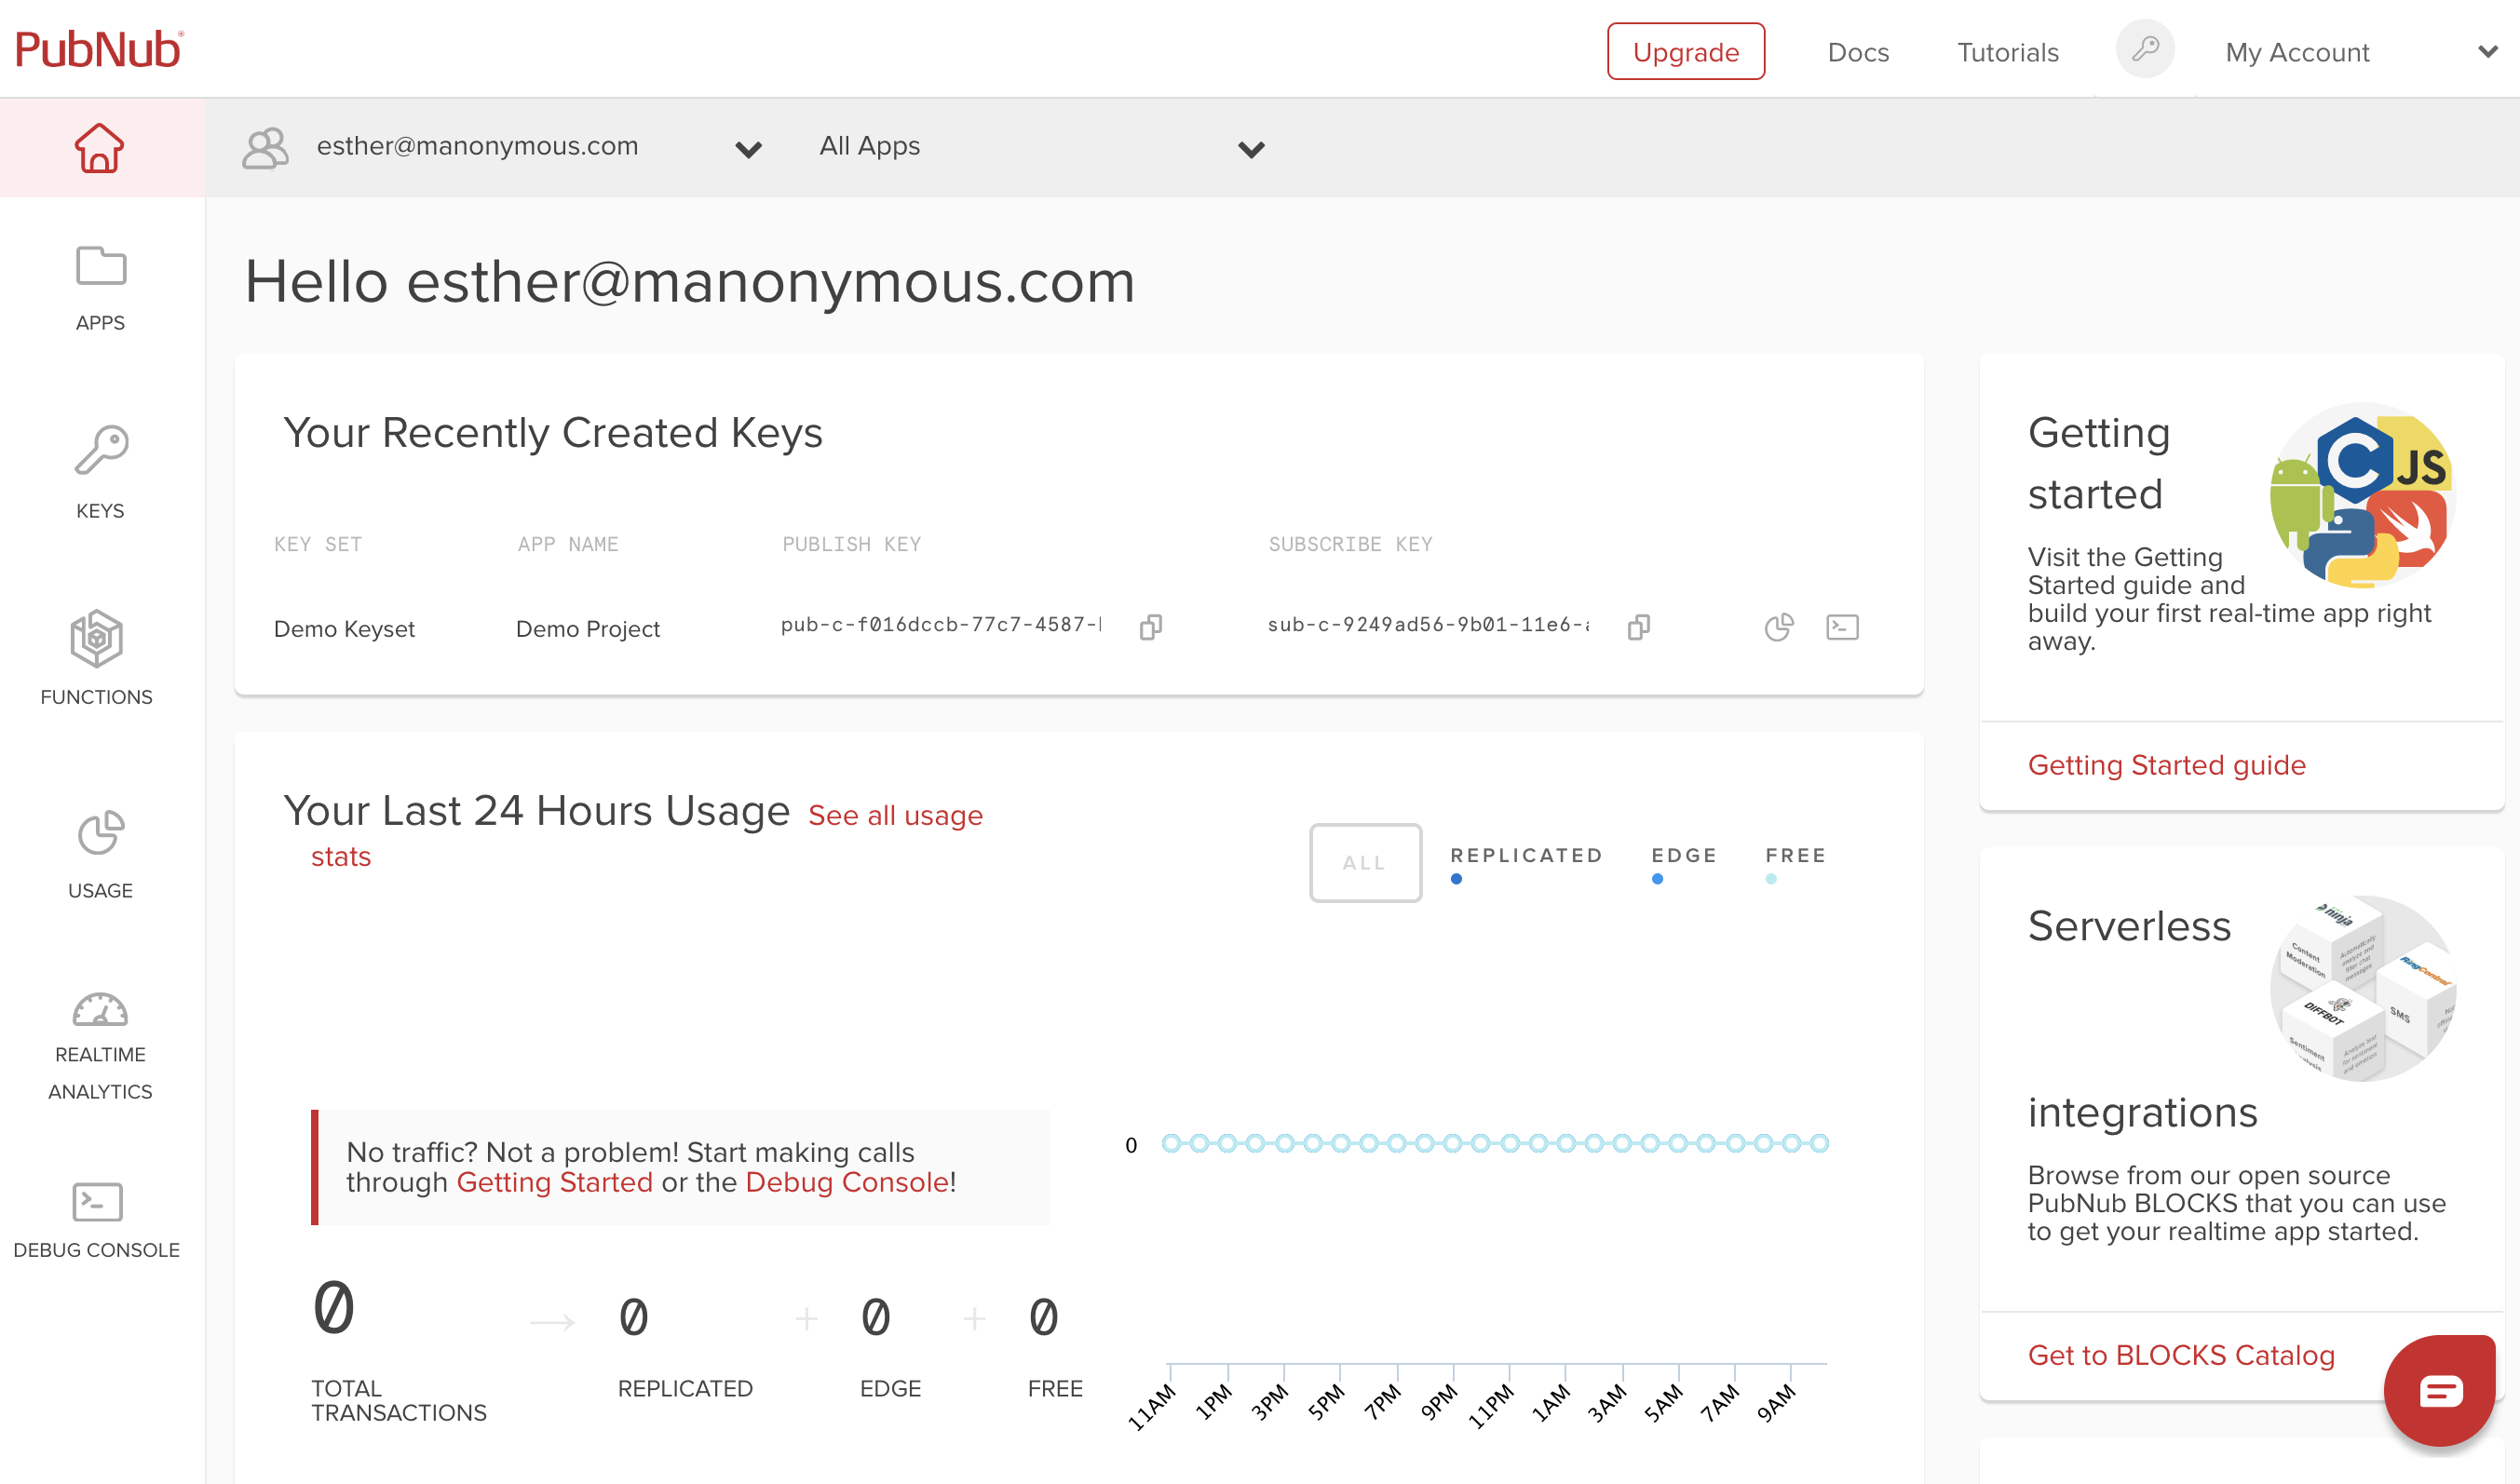2520x1484 pixels.
Task: Click the Free transactions count
Action: click(x=1043, y=1317)
